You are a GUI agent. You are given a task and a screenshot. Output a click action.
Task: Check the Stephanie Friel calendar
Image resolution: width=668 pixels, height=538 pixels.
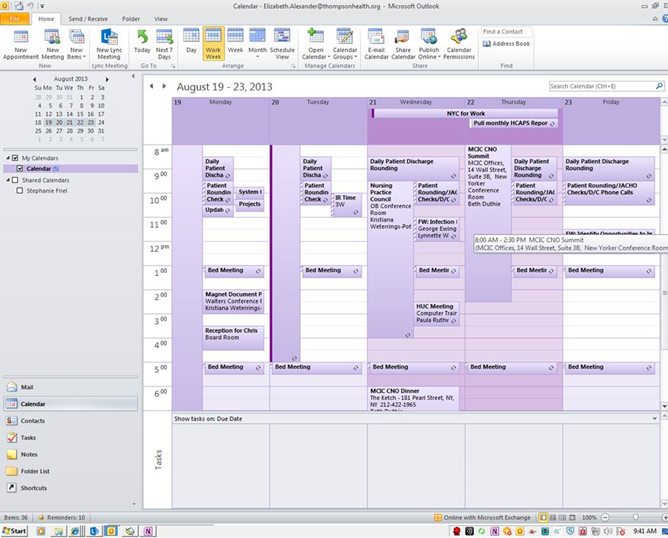tap(20, 191)
